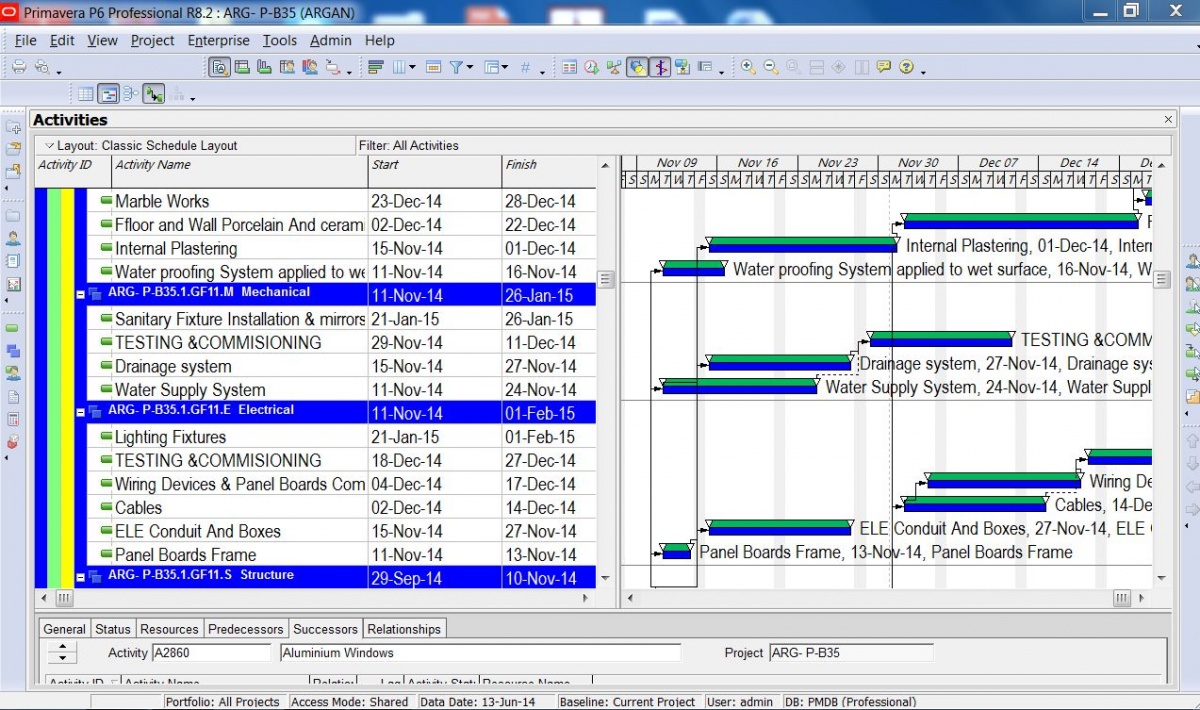Open Projects from the left sidebar folder icon
Screen dimensions: 1200x710
13,215
